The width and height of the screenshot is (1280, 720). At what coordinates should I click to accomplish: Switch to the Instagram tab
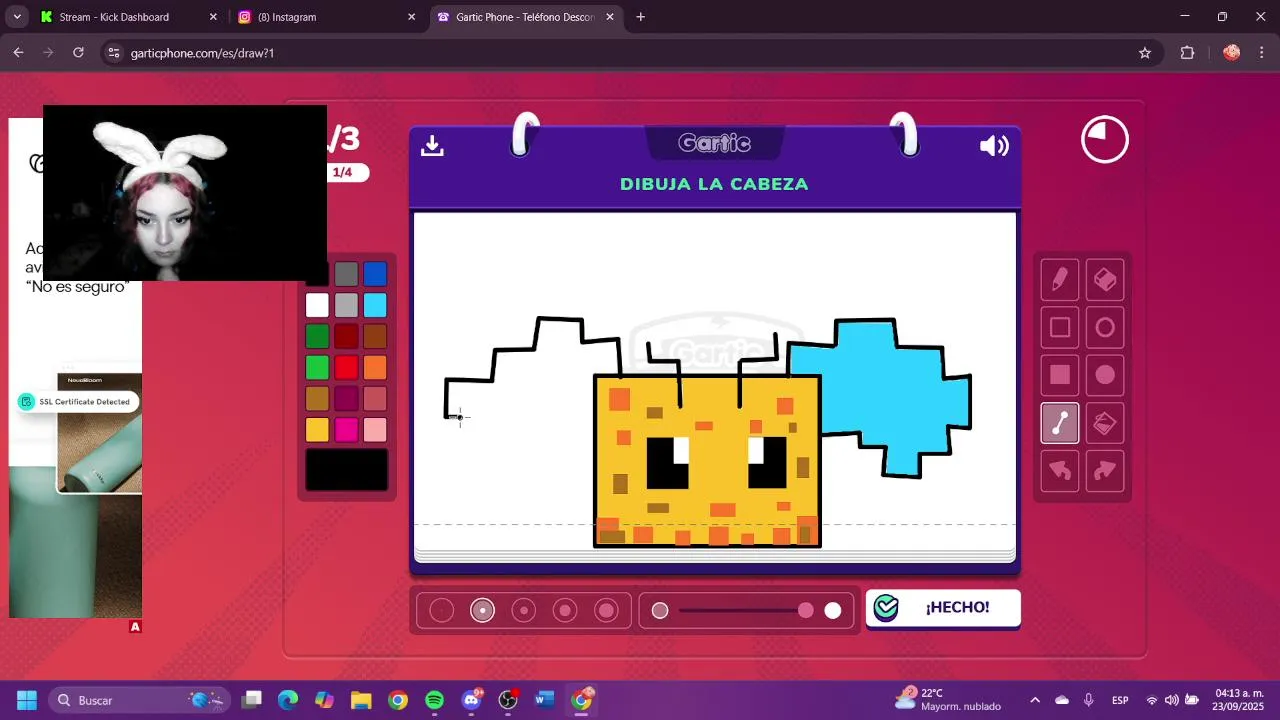pos(326,17)
